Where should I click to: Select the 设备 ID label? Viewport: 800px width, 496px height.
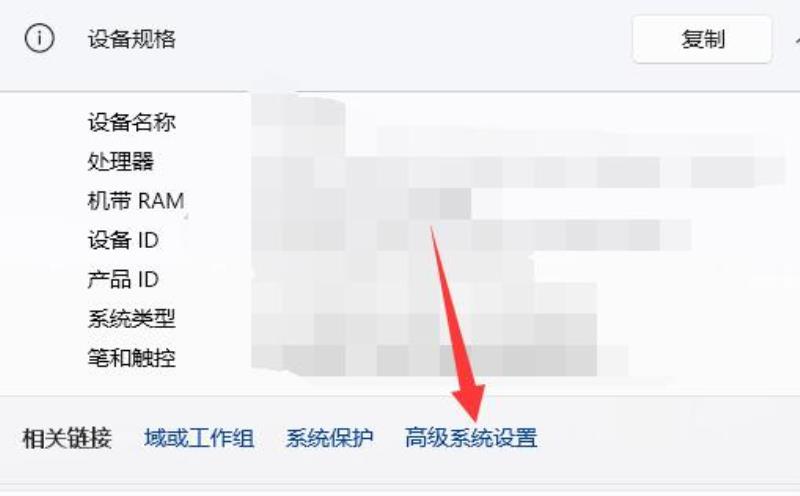123,240
